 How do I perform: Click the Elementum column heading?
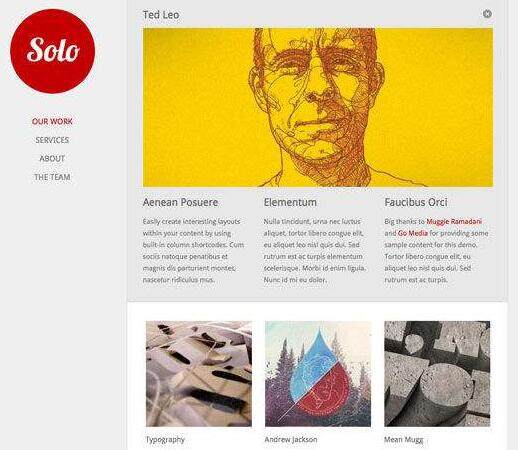290,202
